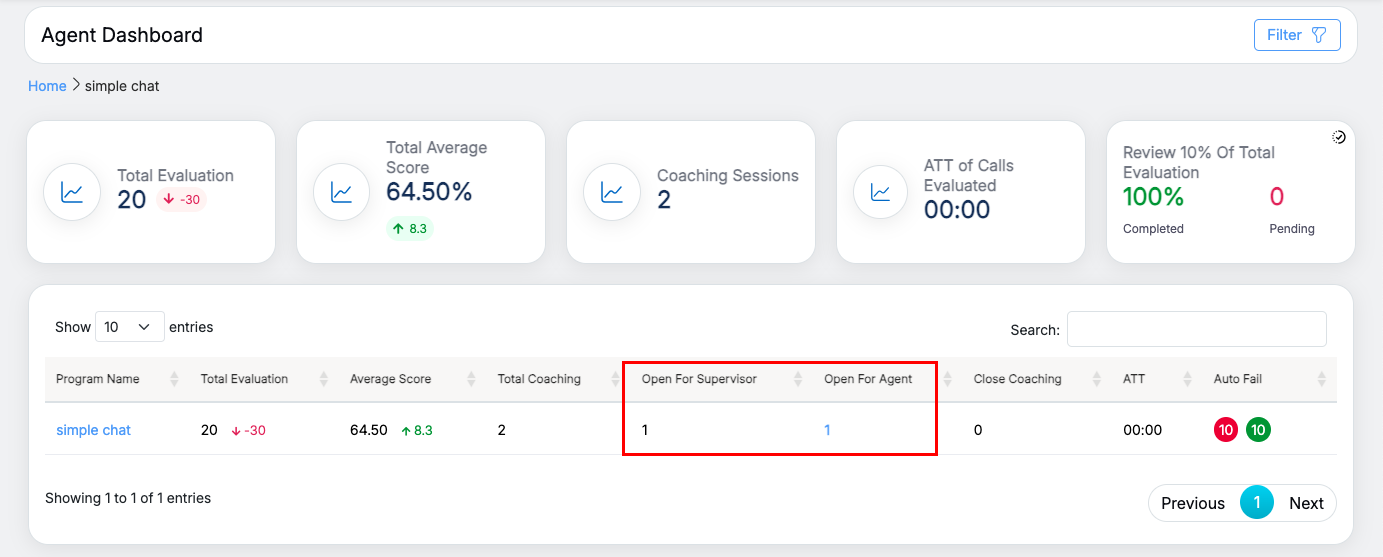Go to the Next page
The height and width of the screenshot is (557, 1383).
[x=1306, y=503]
